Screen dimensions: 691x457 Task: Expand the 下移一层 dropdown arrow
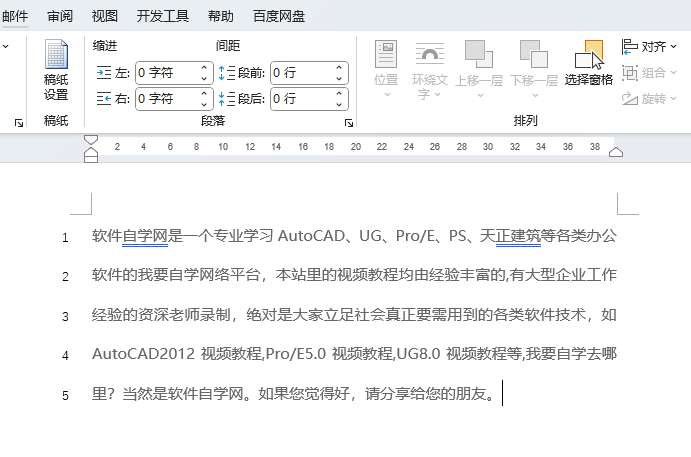point(535,95)
